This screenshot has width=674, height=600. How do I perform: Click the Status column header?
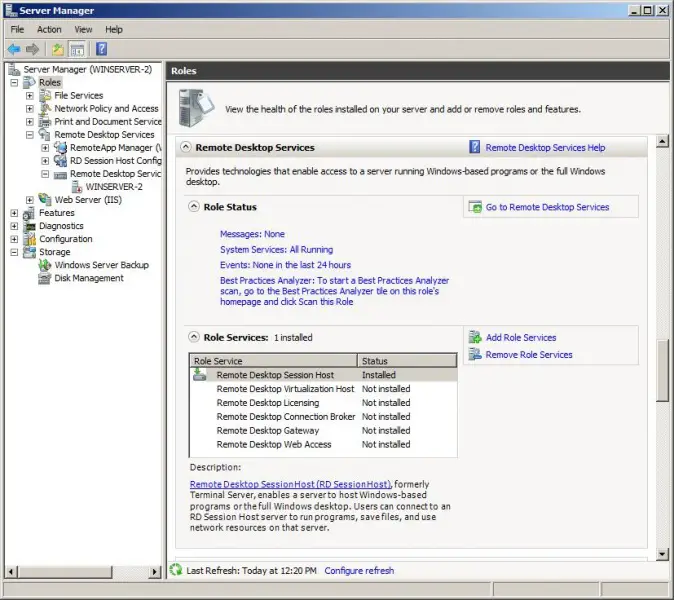pyautogui.click(x=407, y=361)
